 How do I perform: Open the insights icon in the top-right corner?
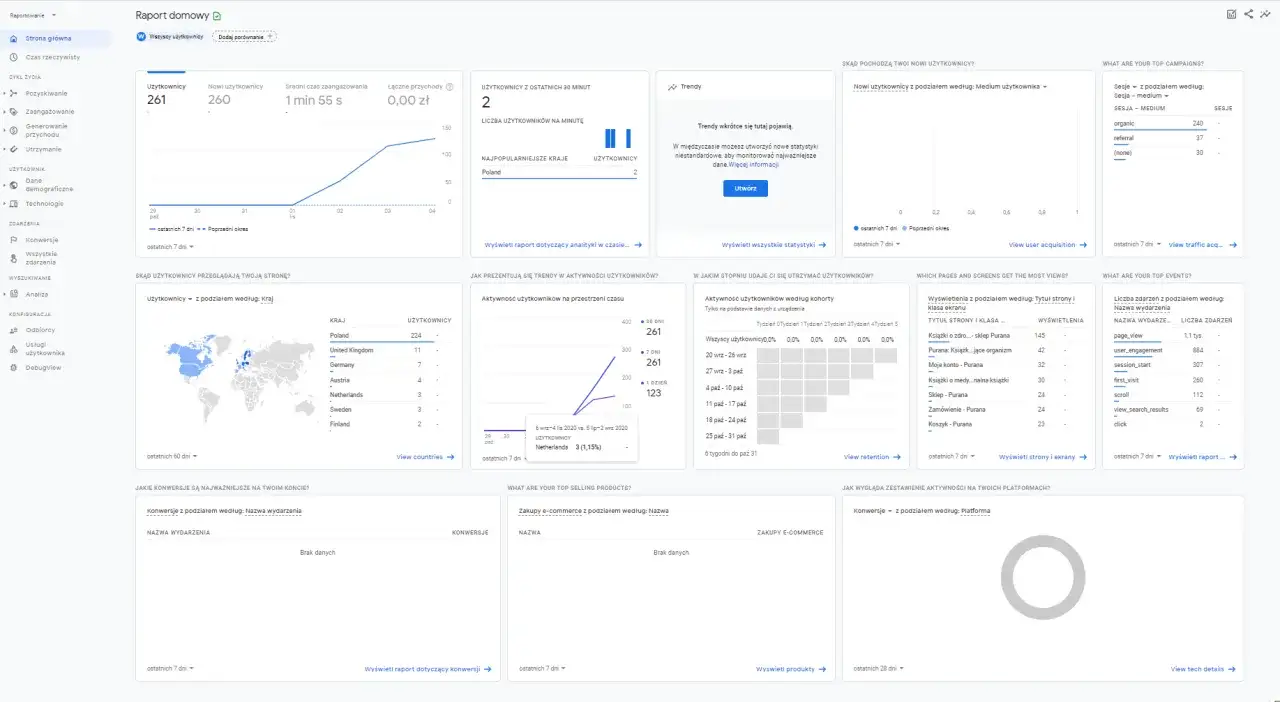pos(1266,14)
